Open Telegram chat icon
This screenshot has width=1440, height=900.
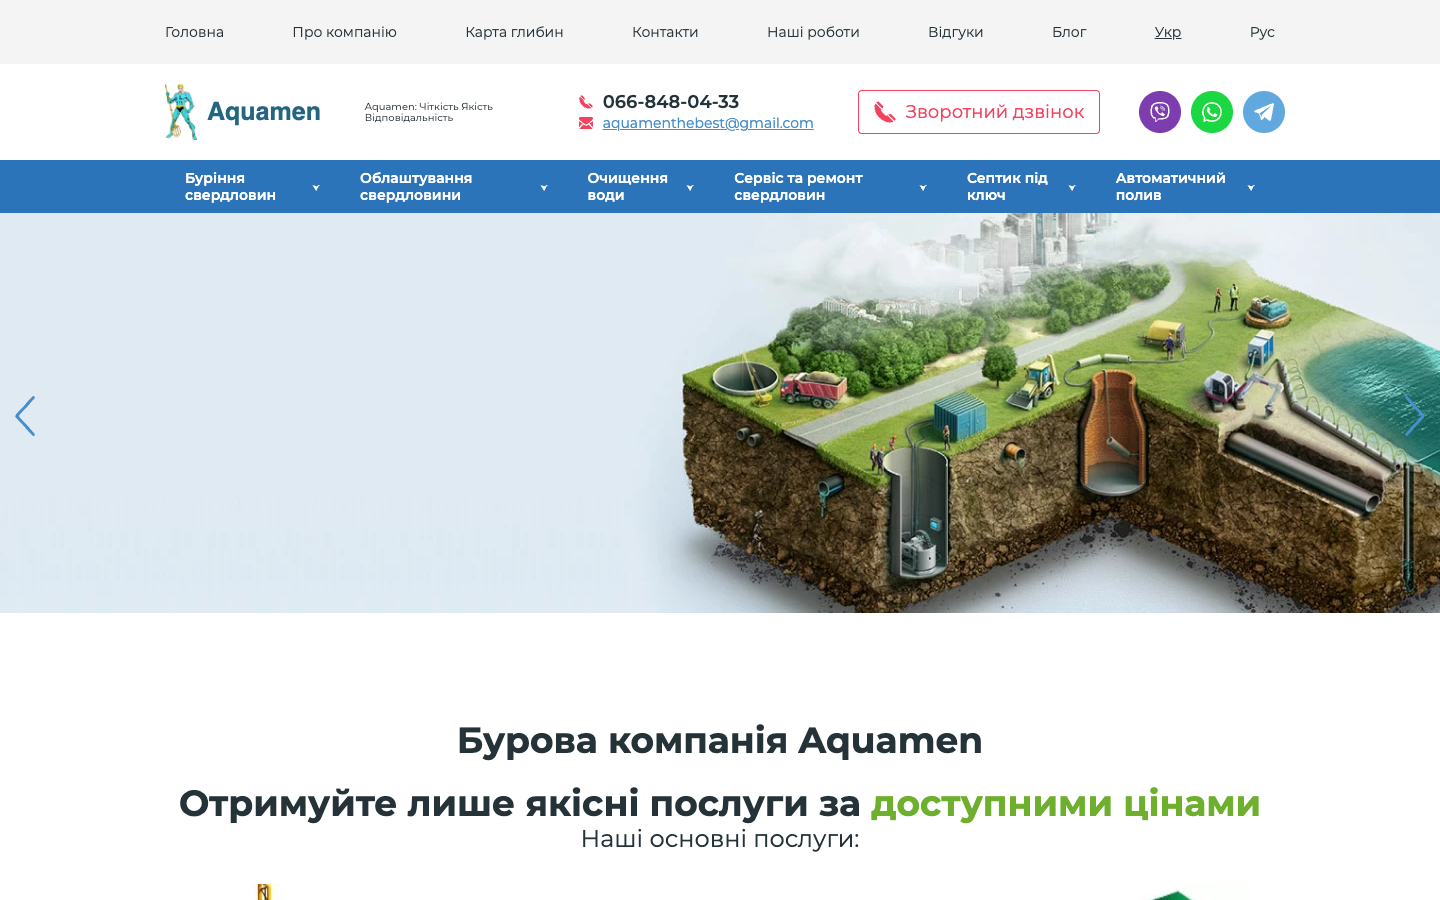tap(1264, 112)
